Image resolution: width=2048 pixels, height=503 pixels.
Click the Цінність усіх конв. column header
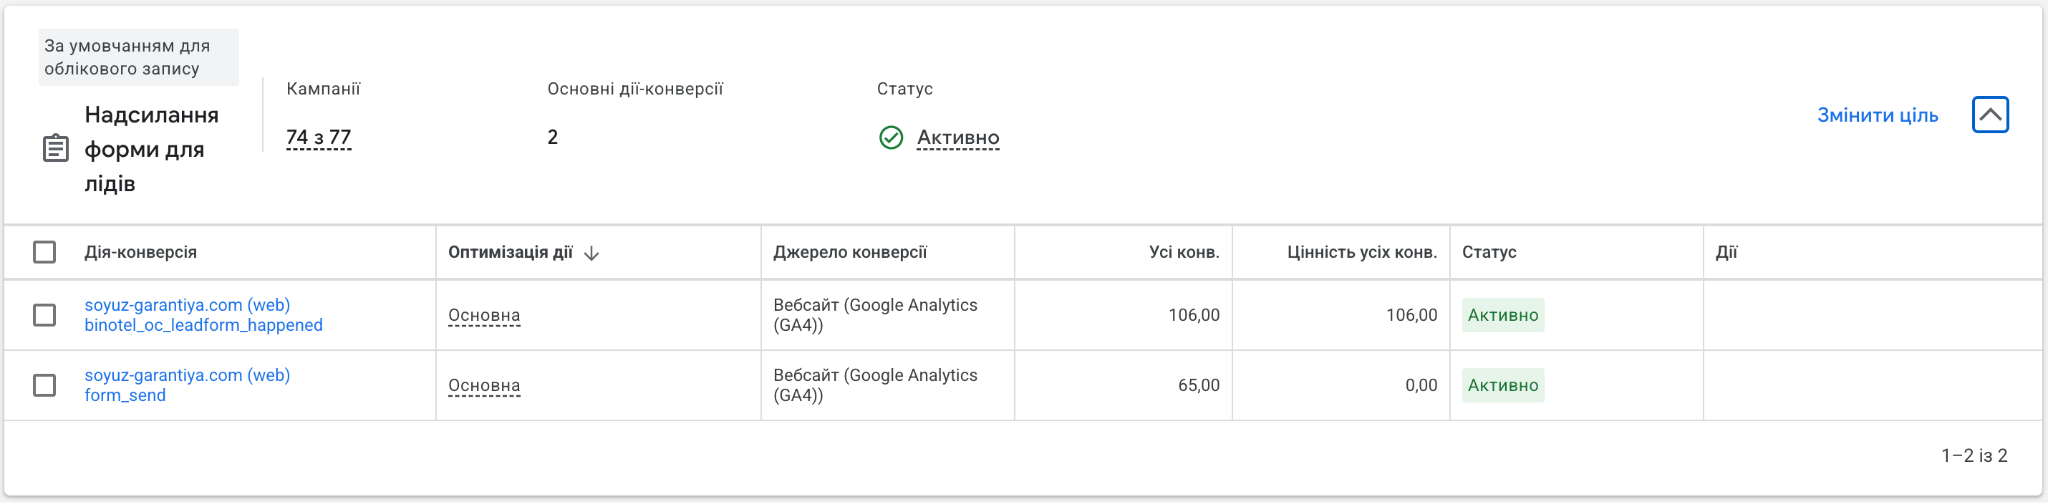coord(1362,252)
